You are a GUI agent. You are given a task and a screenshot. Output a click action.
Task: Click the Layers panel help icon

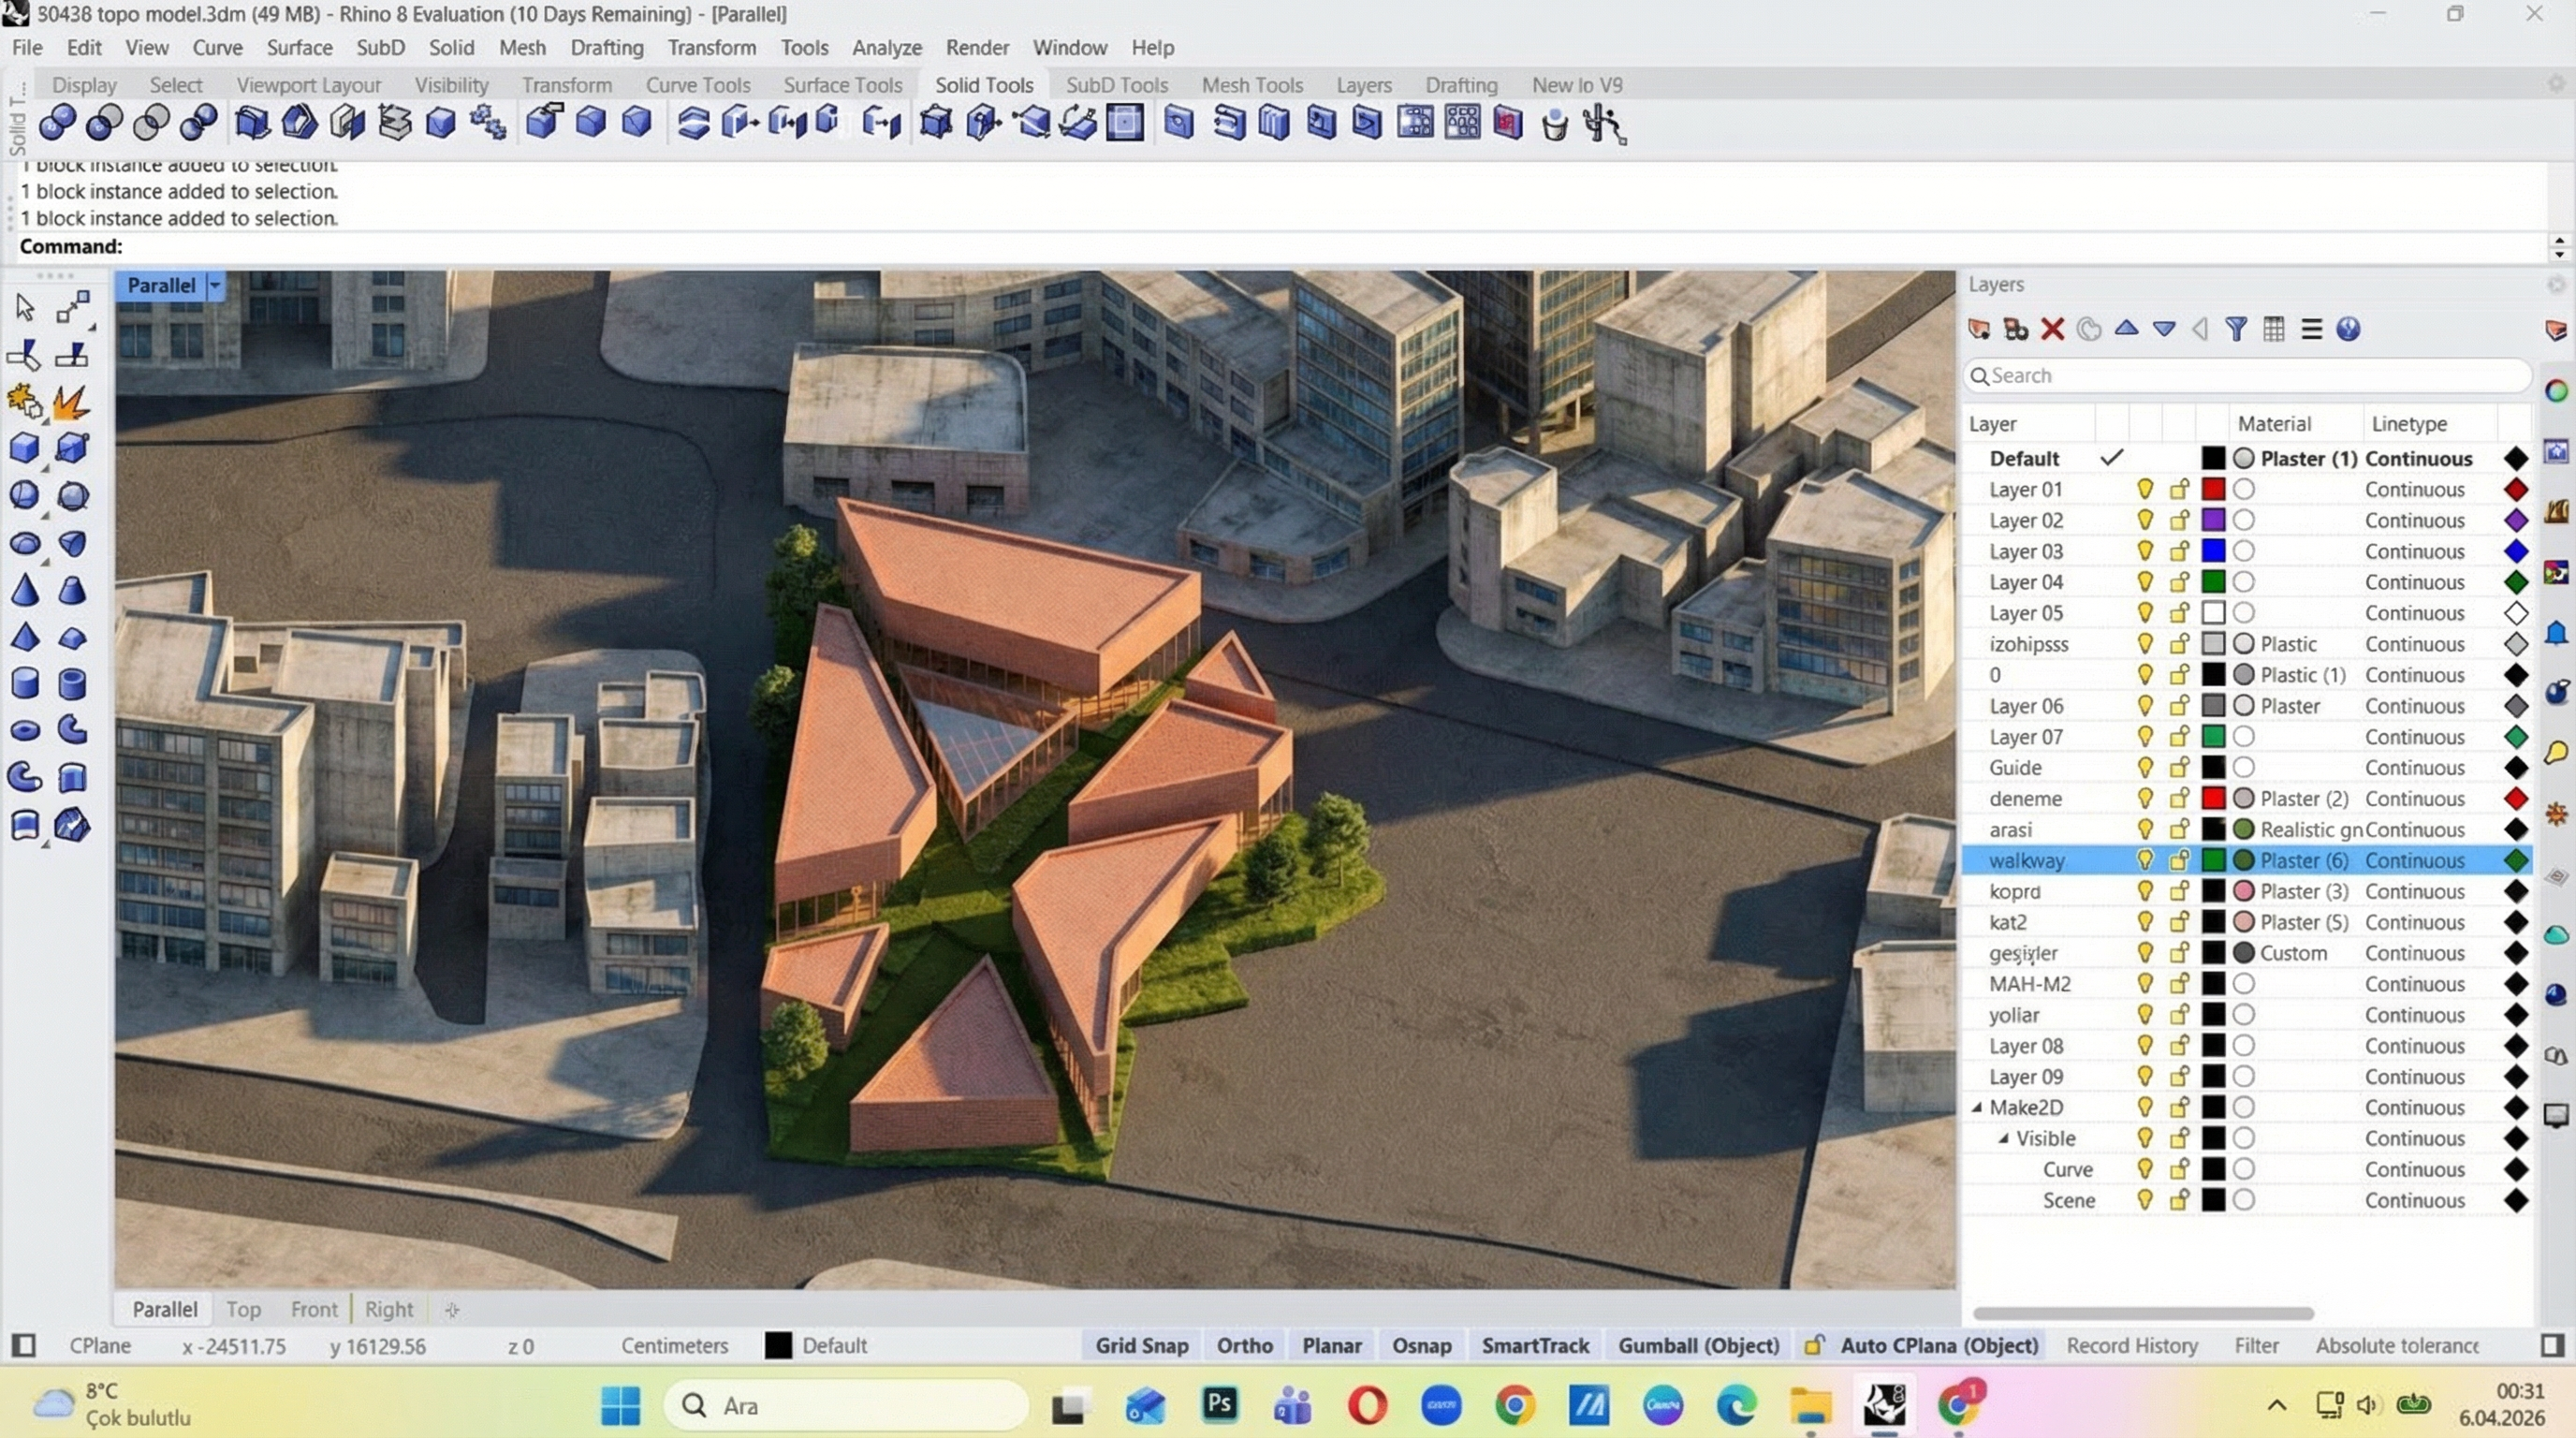(2348, 329)
